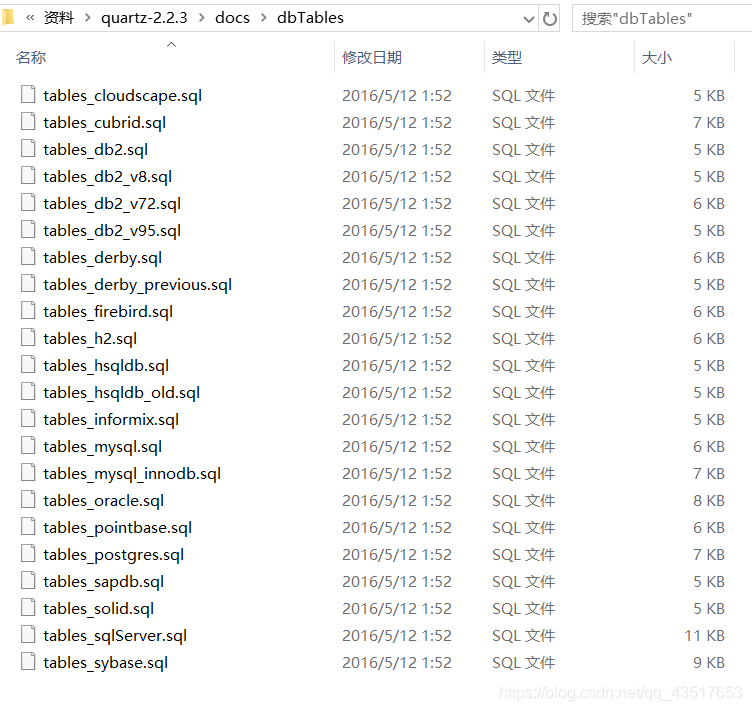Click the file icon of tables_cubrid.sql

coord(28,121)
